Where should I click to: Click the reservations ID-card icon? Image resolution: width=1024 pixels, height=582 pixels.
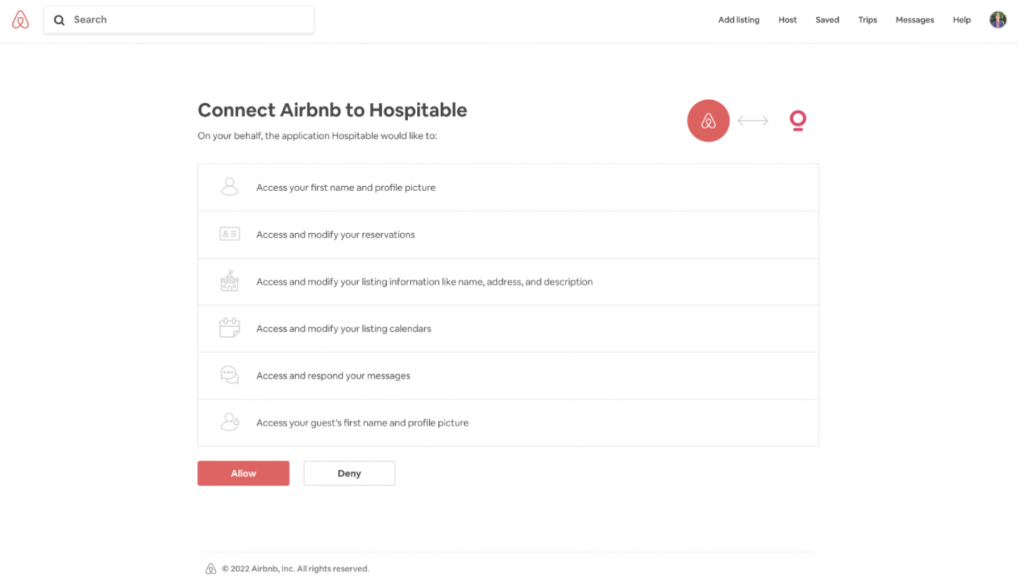coord(229,234)
